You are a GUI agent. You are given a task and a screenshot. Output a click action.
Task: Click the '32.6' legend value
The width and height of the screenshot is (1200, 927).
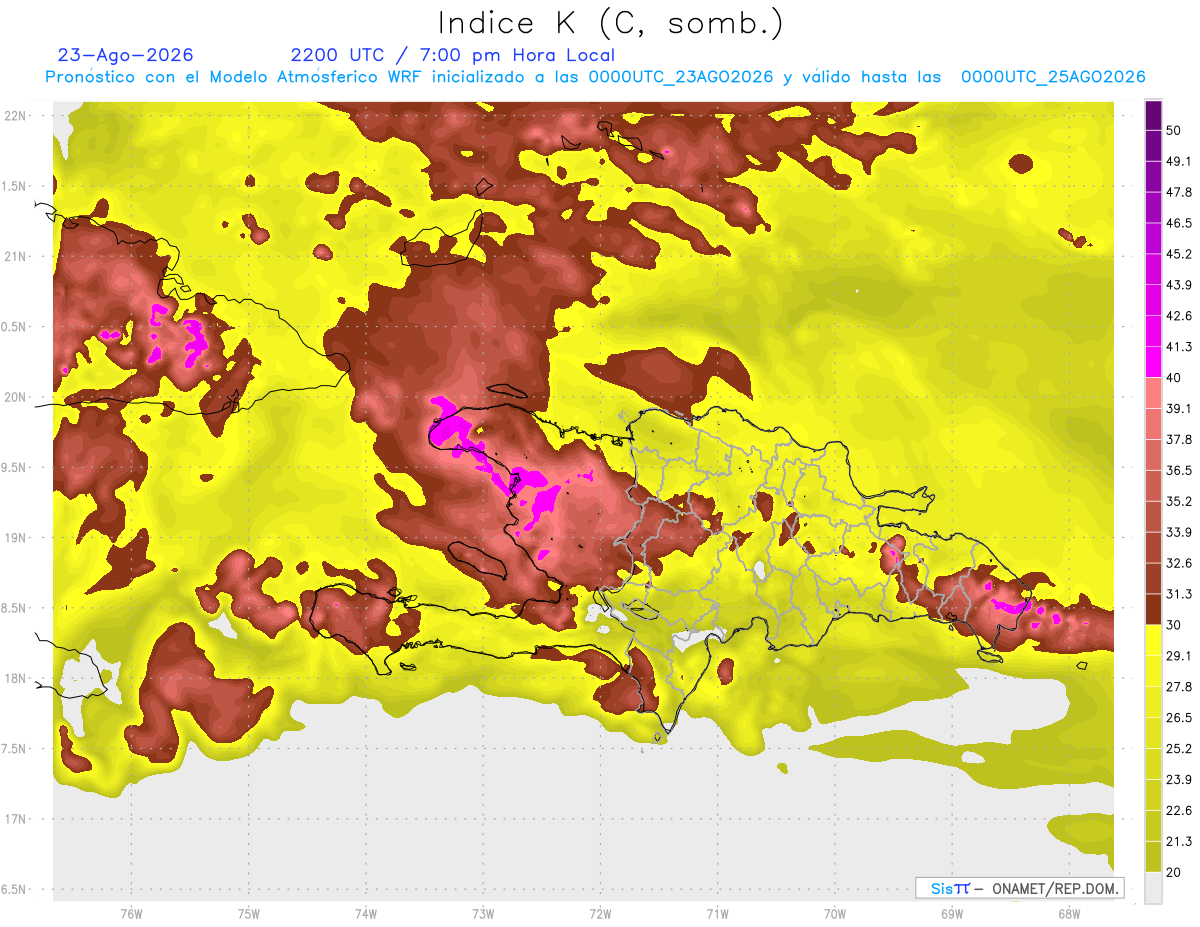1179,563
